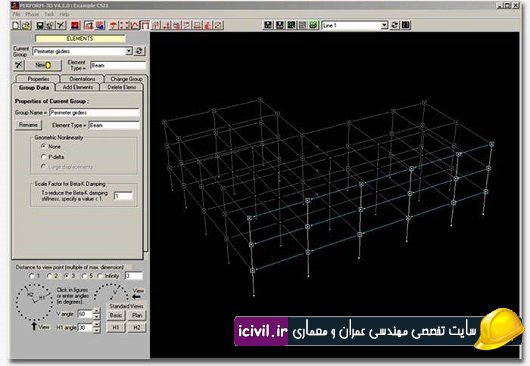530x366 pixels.
Task: Click the View up-arrow under H dial
Action: pyautogui.click(x=34, y=326)
